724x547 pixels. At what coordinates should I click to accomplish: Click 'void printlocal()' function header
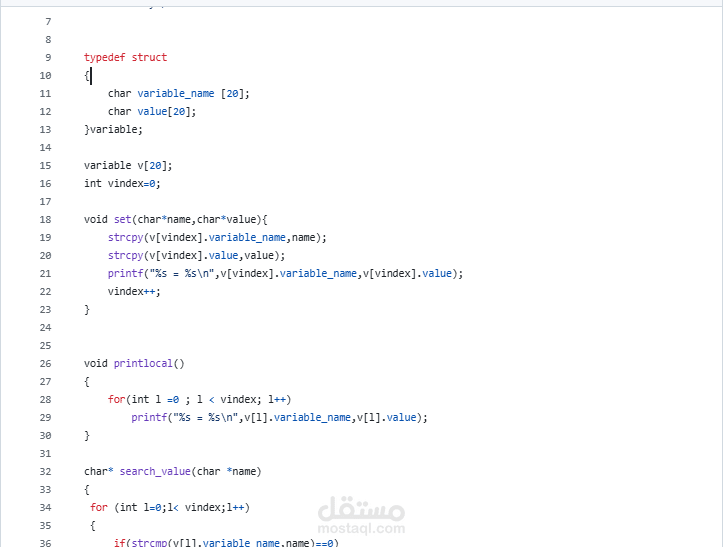pos(134,364)
